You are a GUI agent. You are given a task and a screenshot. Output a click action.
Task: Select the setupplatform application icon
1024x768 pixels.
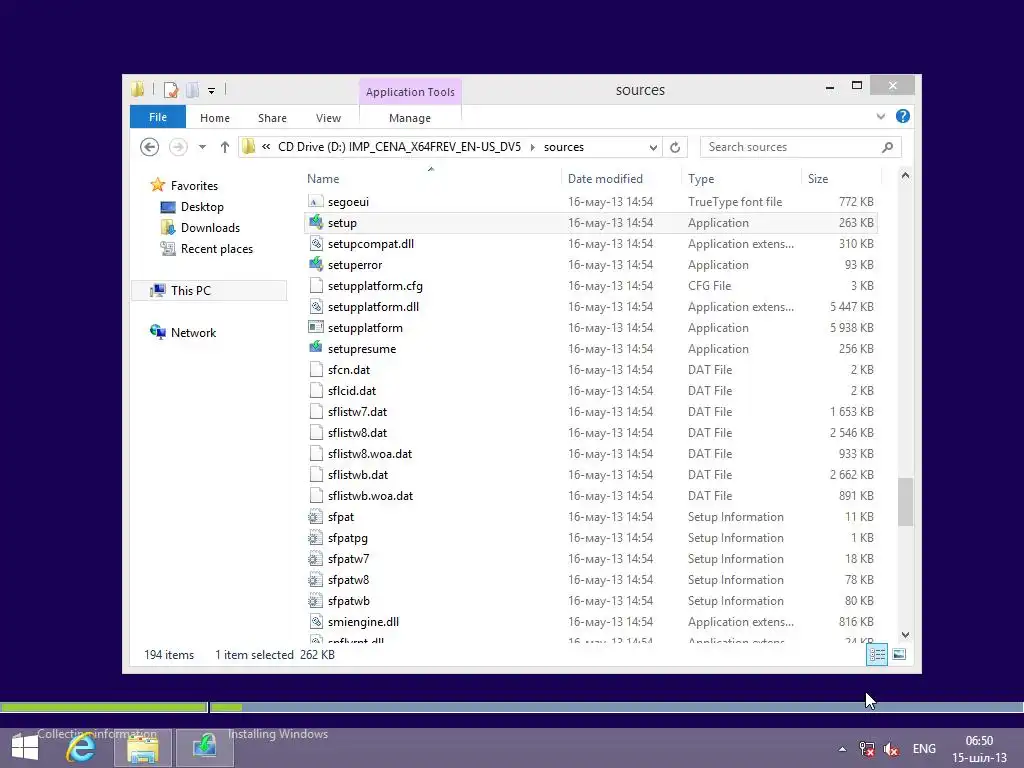[x=316, y=327]
